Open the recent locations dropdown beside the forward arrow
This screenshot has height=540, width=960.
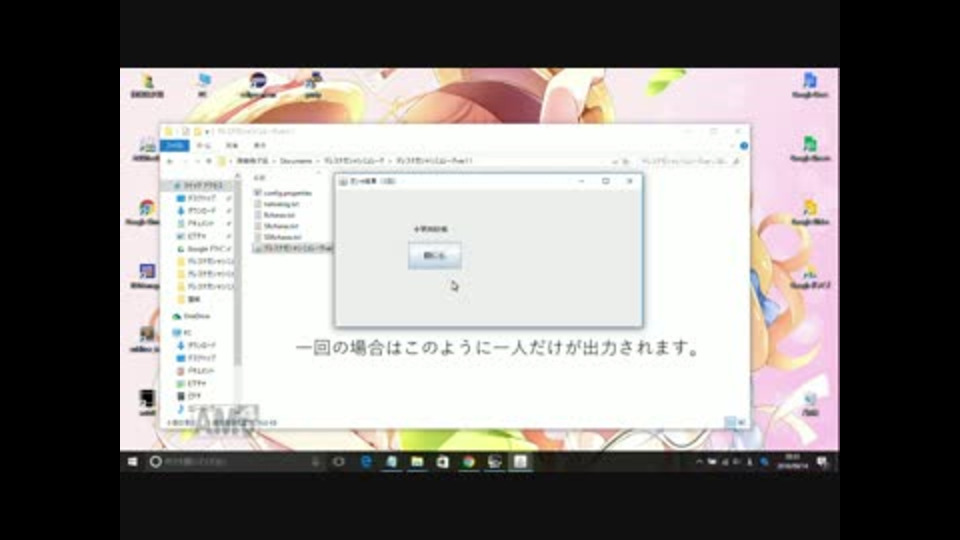[197, 161]
